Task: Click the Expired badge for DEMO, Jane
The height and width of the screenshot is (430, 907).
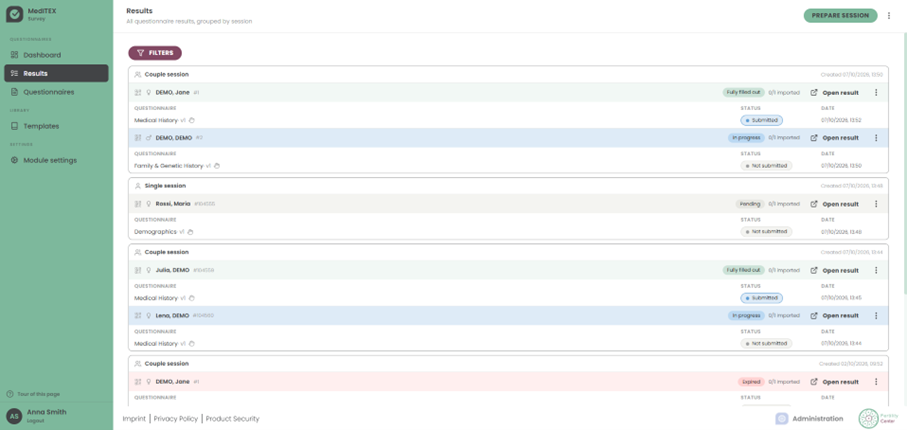Action: pyautogui.click(x=751, y=382)
